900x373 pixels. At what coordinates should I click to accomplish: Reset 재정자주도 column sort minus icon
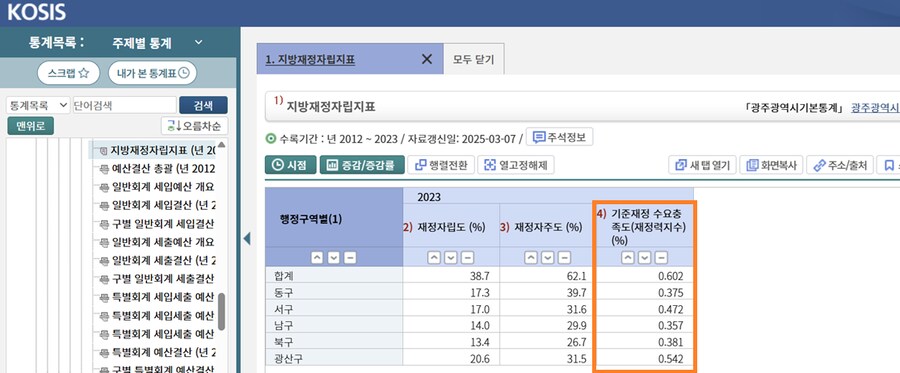point(565,258)
